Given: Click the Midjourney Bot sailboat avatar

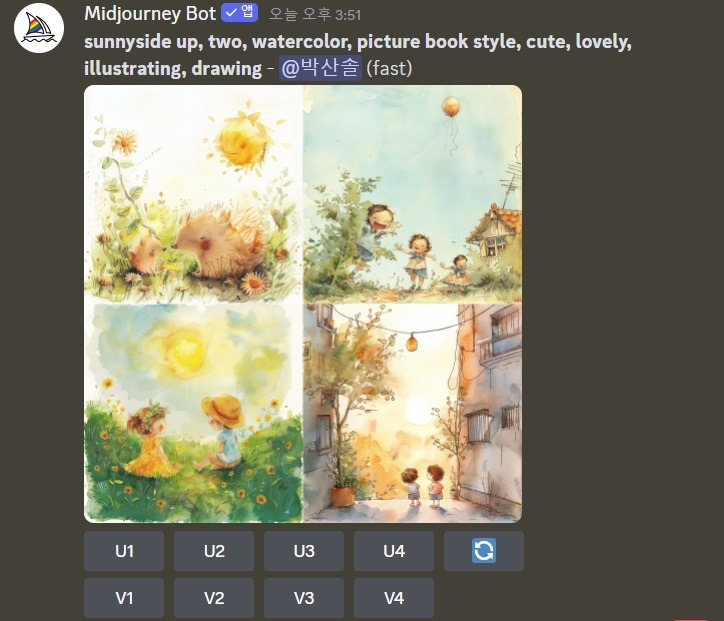Looking at the screenshot, I should tap(39, 28).
